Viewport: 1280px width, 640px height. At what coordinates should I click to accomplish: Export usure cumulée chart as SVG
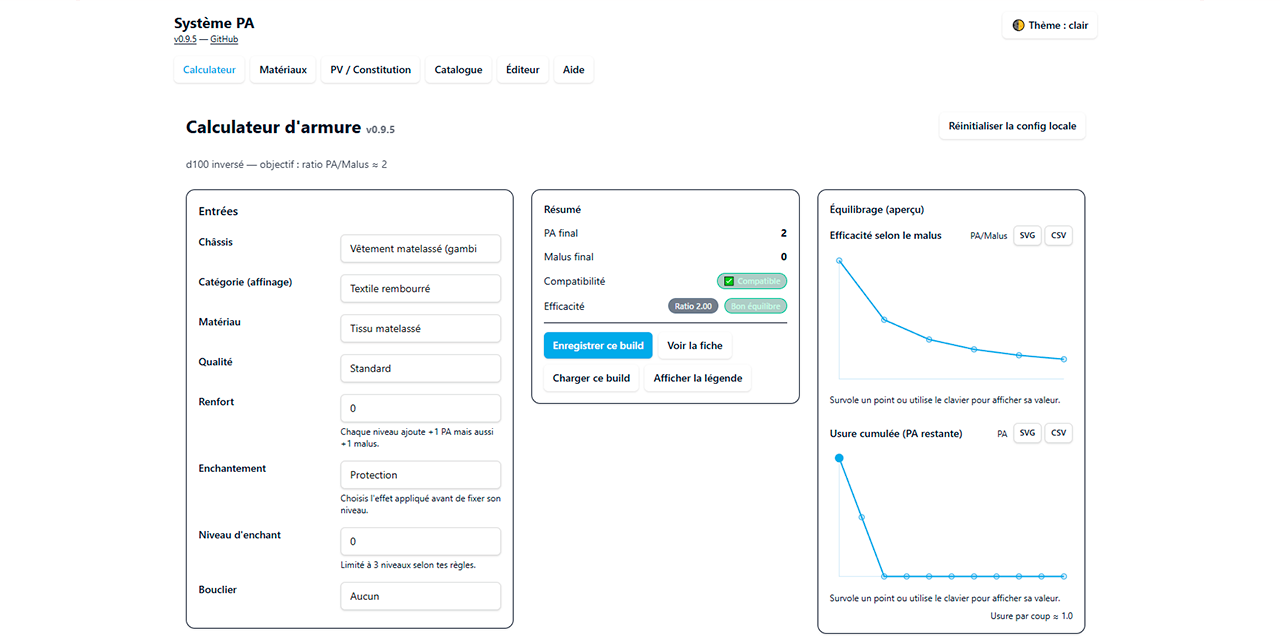(x=1027, y=434)
